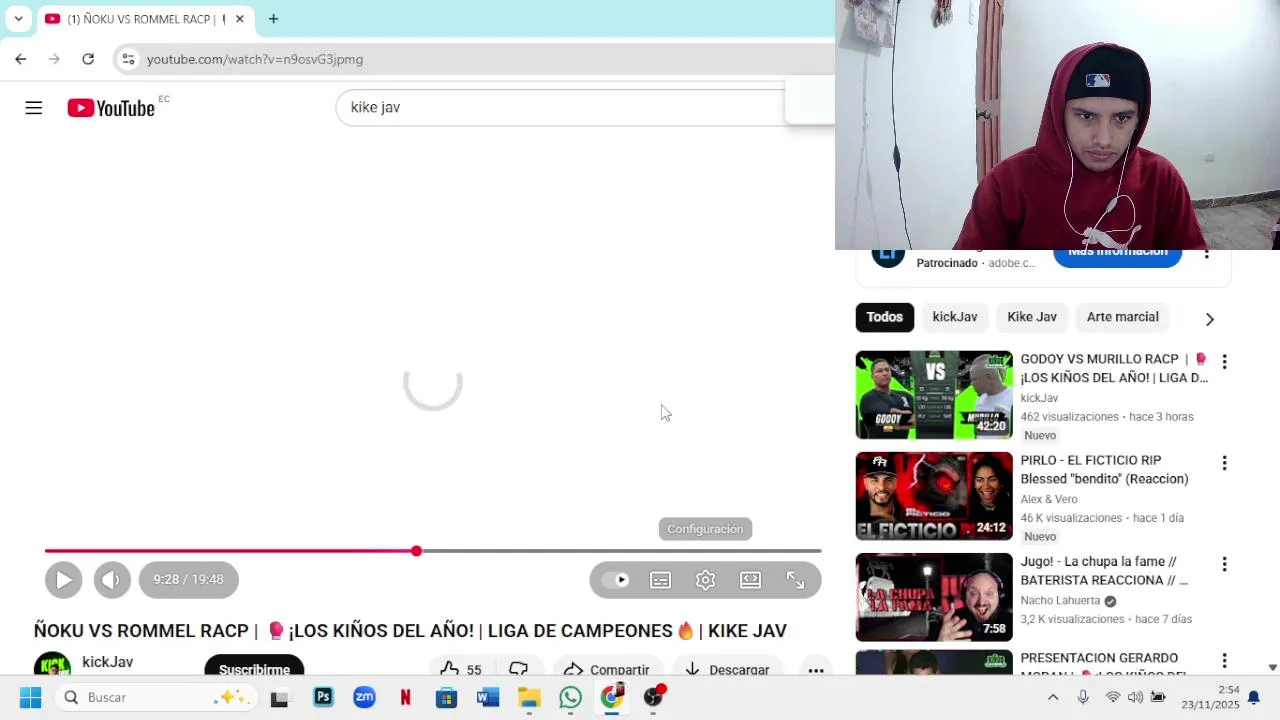1280x720 pixels.
Task: Open the player settings gear
Action: pyautogui.click(x=706, y=580)
